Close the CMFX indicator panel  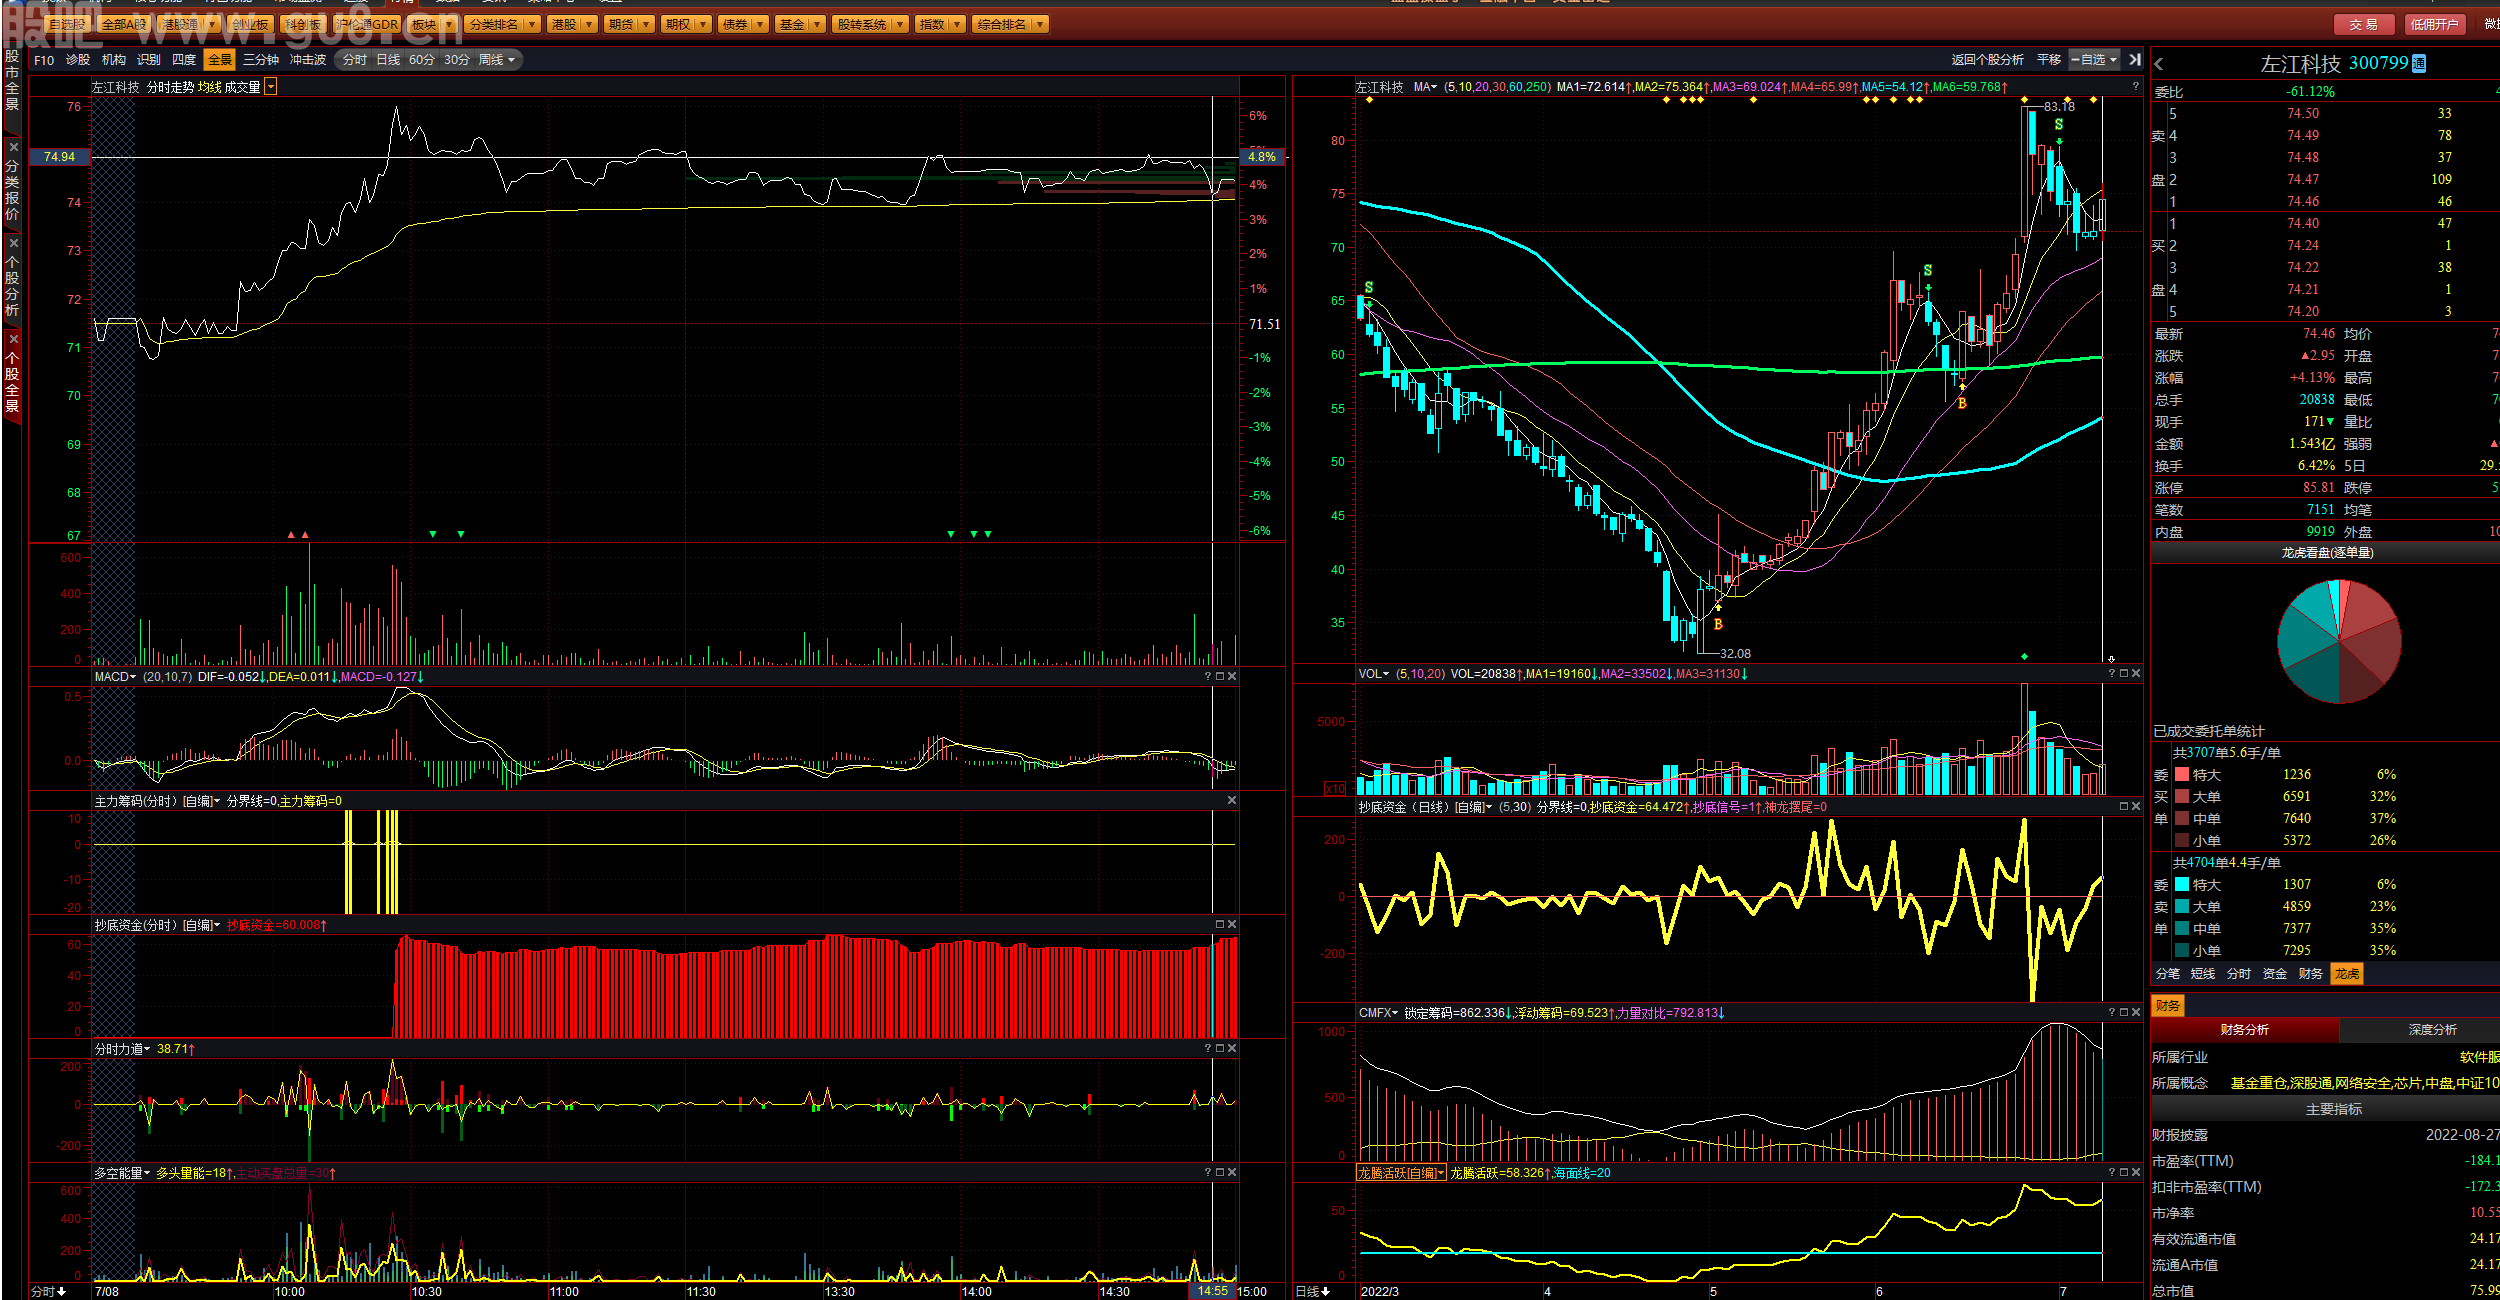(2136, 1013)
